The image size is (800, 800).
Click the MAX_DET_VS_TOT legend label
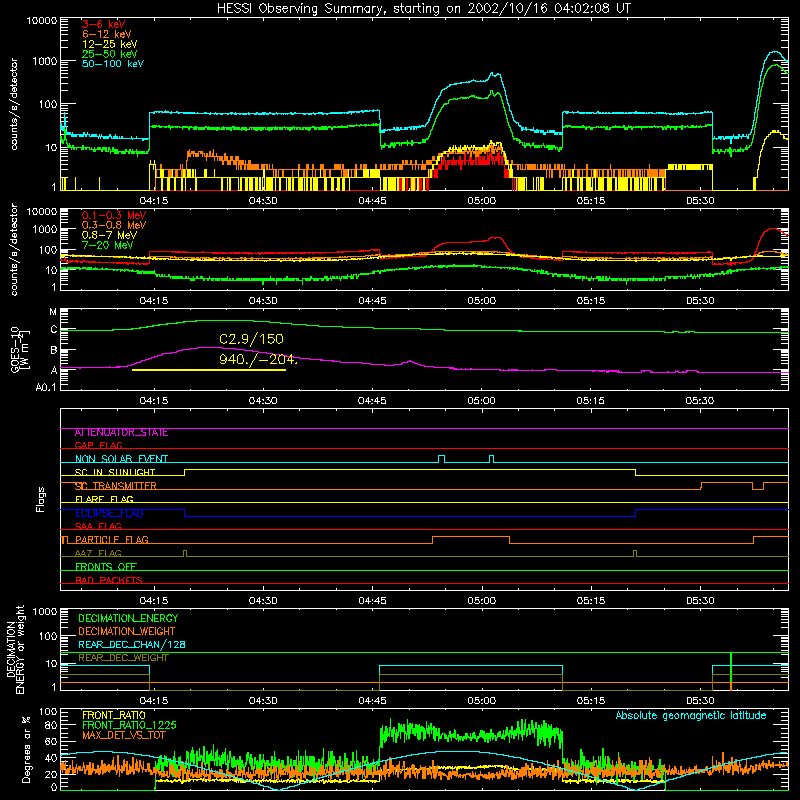point(123,735)
